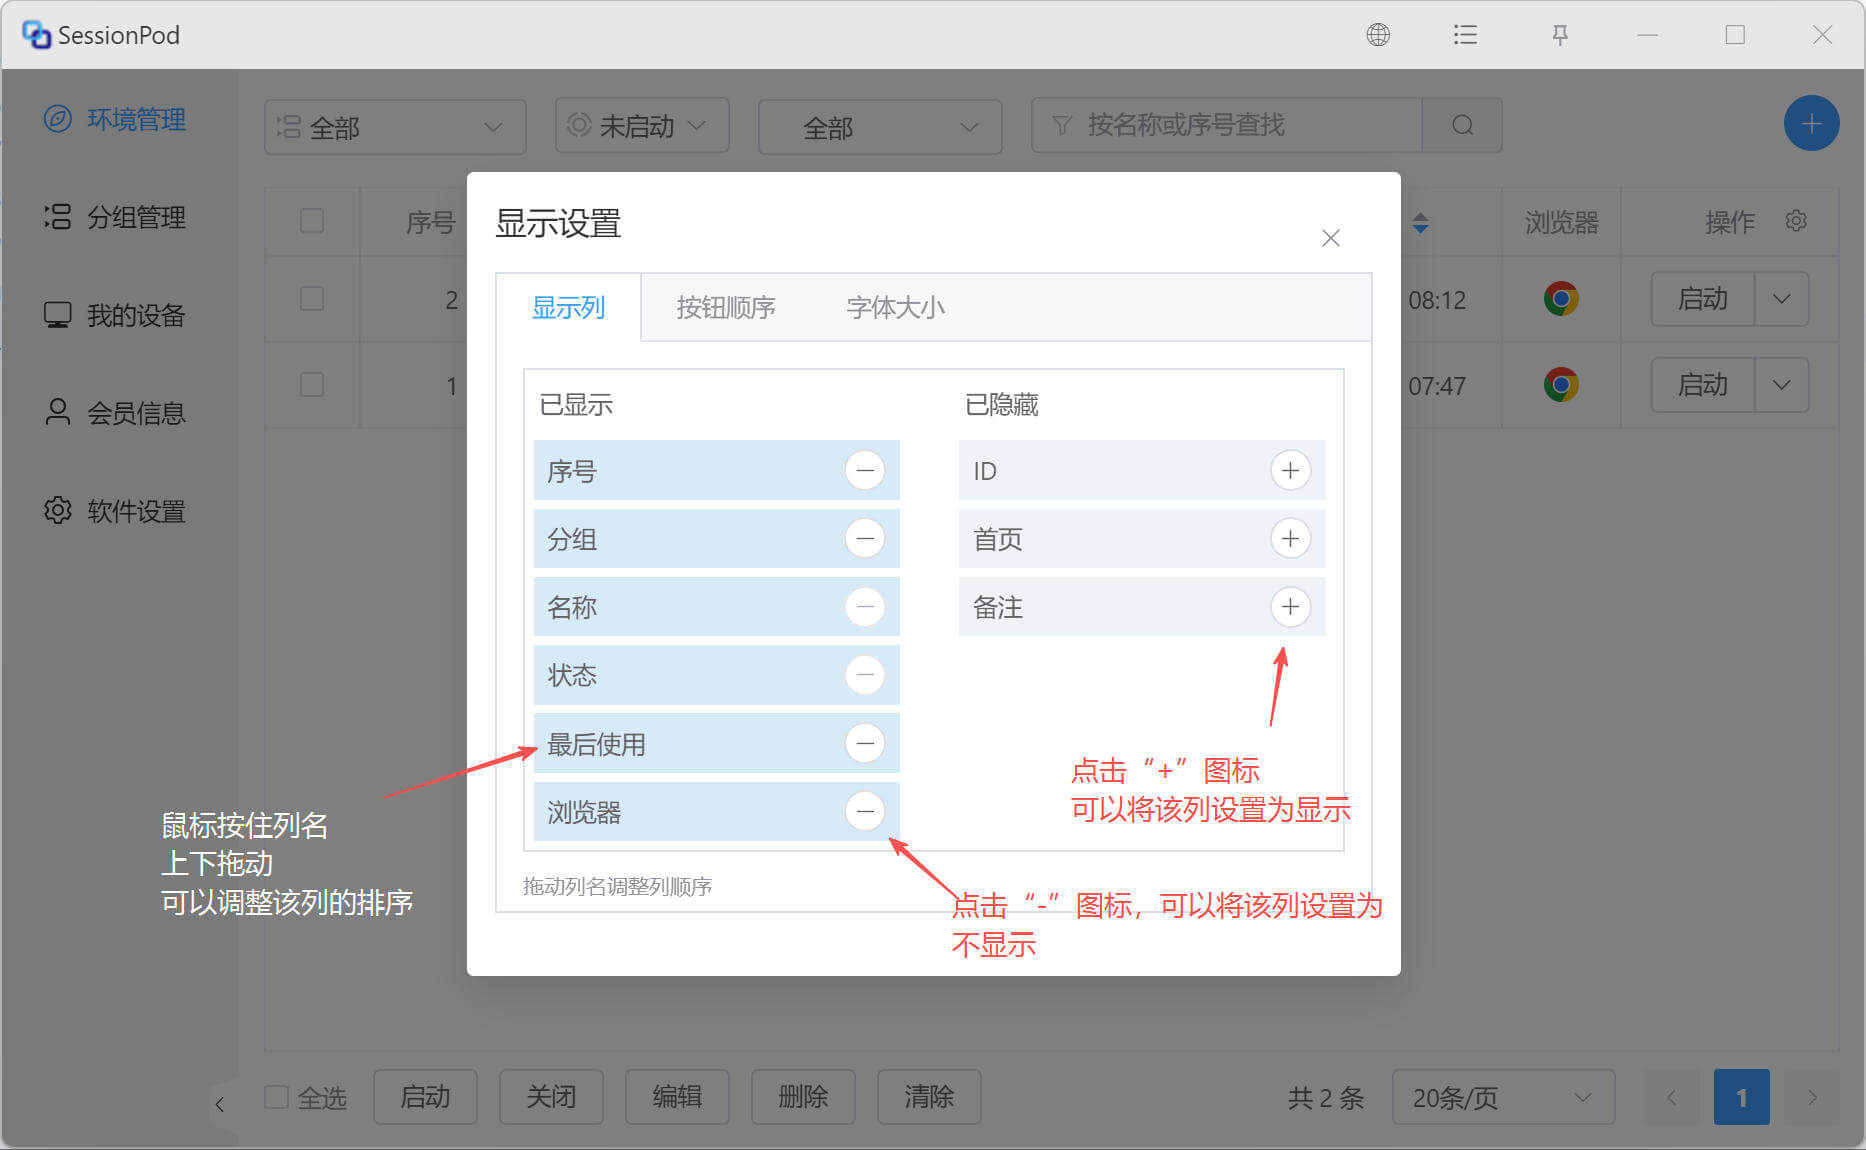
Task: Click the bottom 启动 batch button
Action: pyautogui.click(x=425, y=1097)
